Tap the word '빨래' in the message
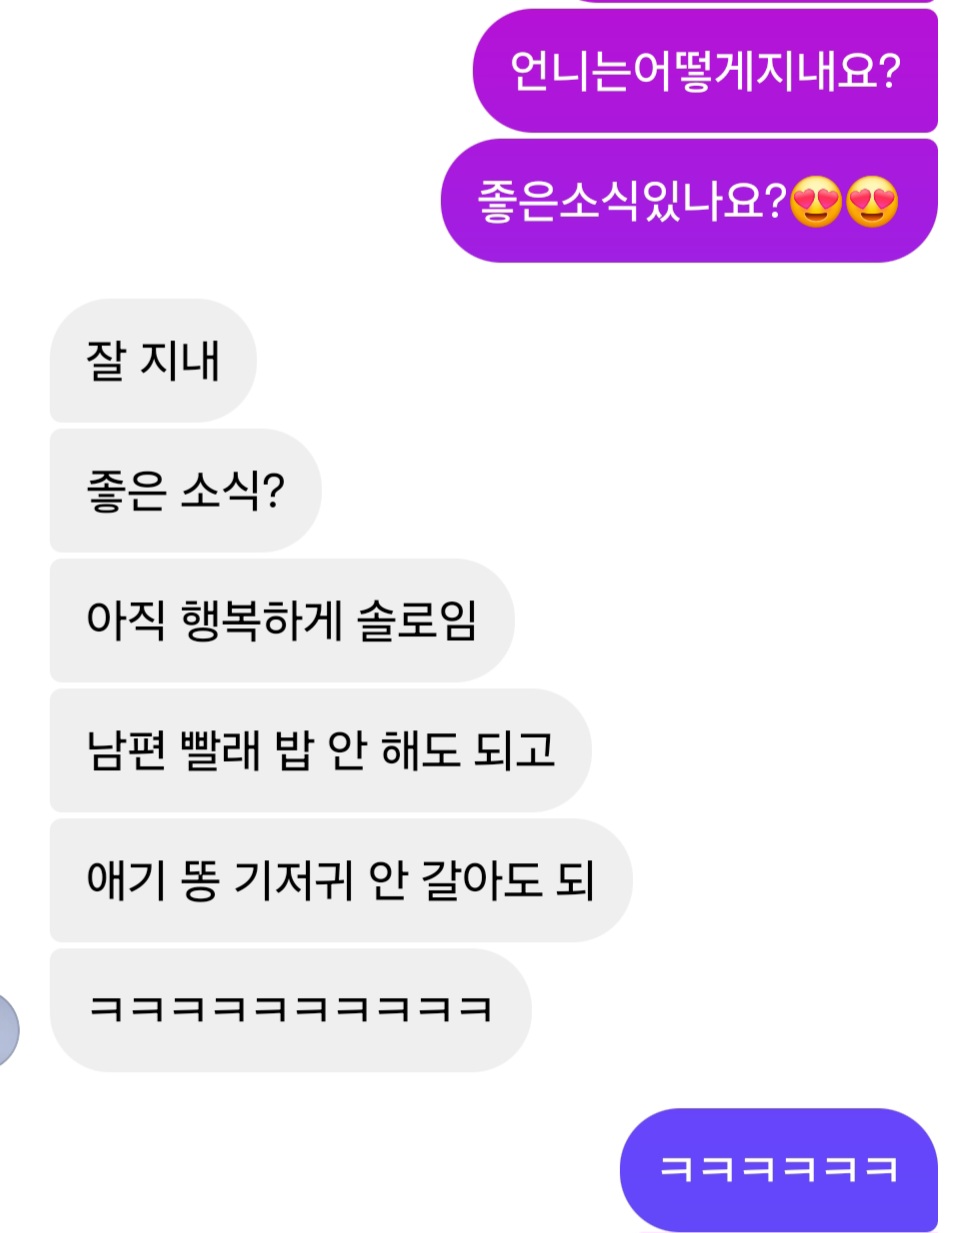962x1233 pixels. click(220, 750)
